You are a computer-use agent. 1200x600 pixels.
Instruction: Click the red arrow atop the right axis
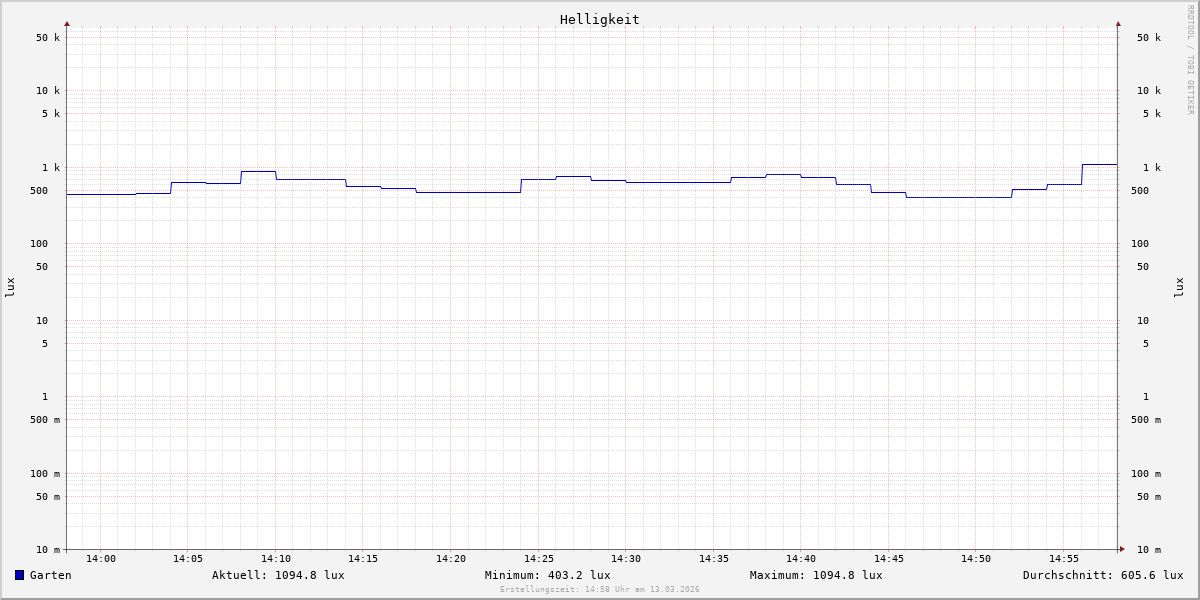pyautogui.click(x=1118, y=23)
